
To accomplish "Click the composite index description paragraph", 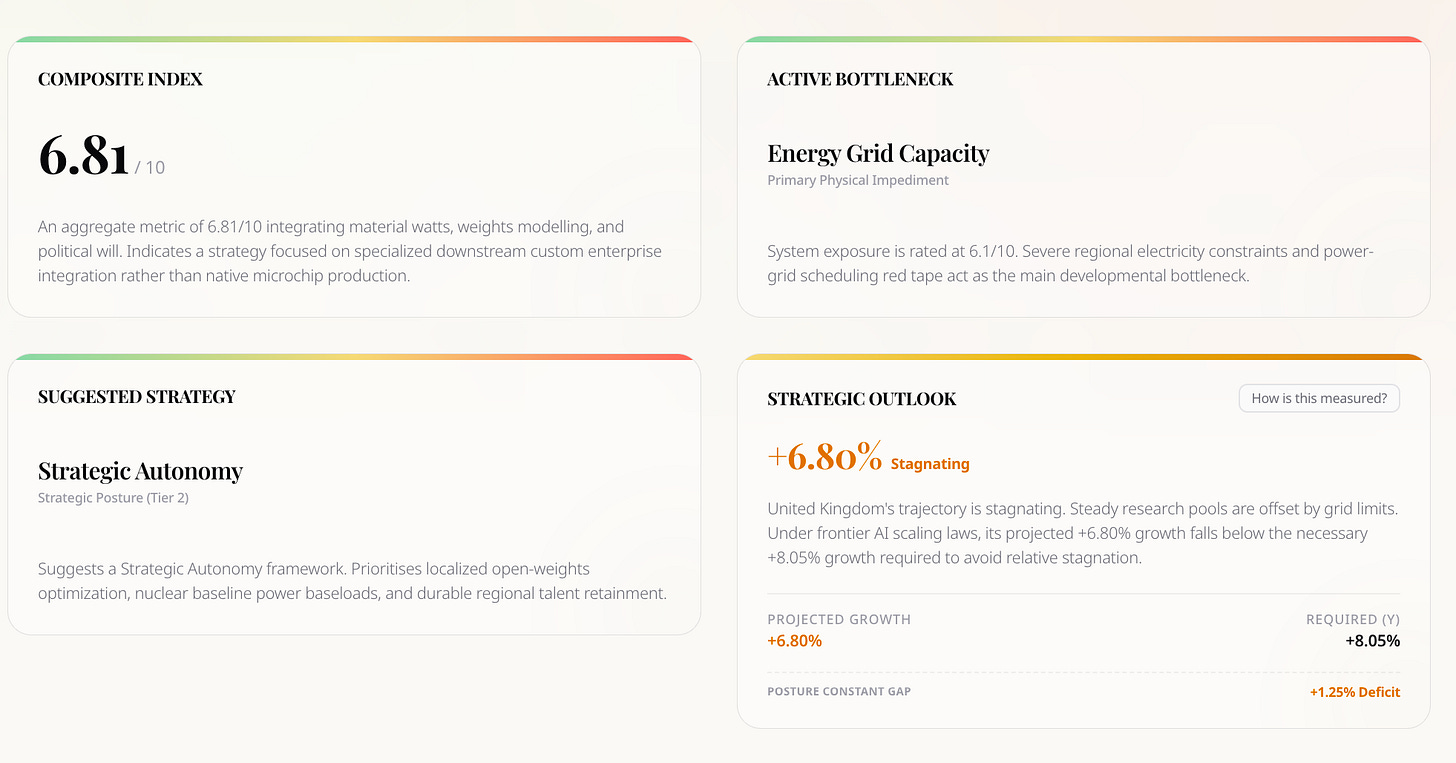I will (350, 251).
